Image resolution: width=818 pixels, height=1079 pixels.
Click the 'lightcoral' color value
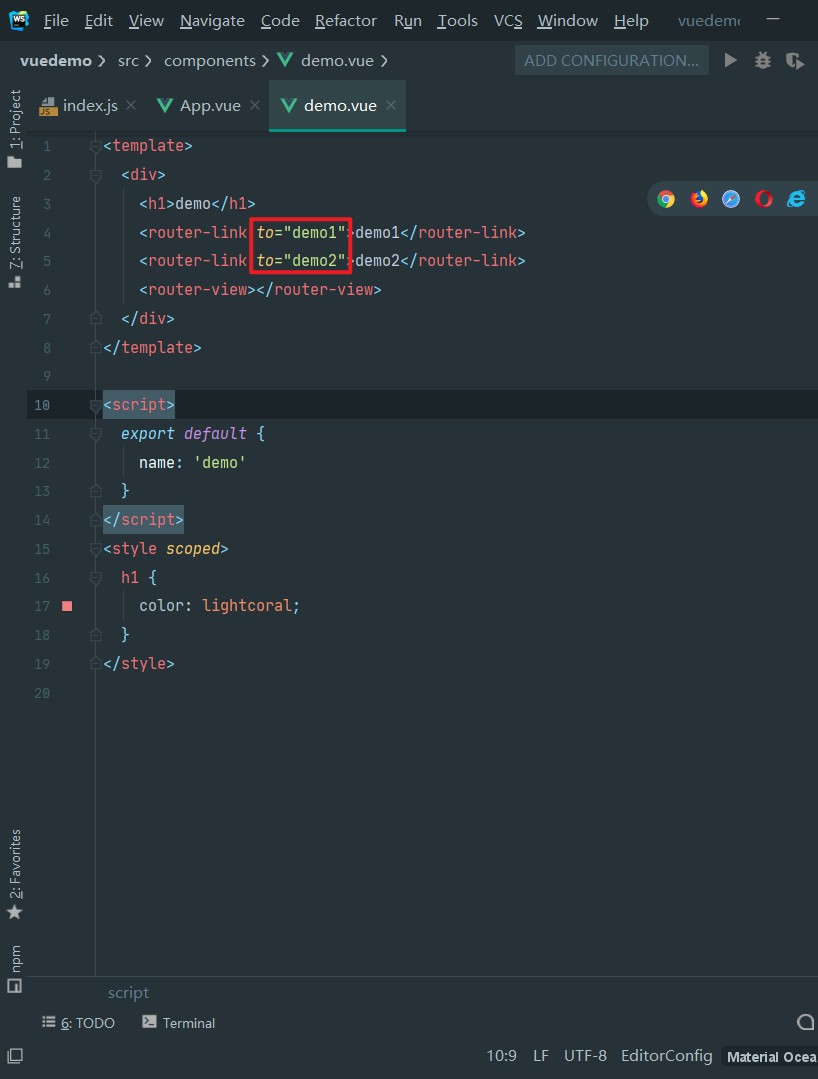click(246, 606)
